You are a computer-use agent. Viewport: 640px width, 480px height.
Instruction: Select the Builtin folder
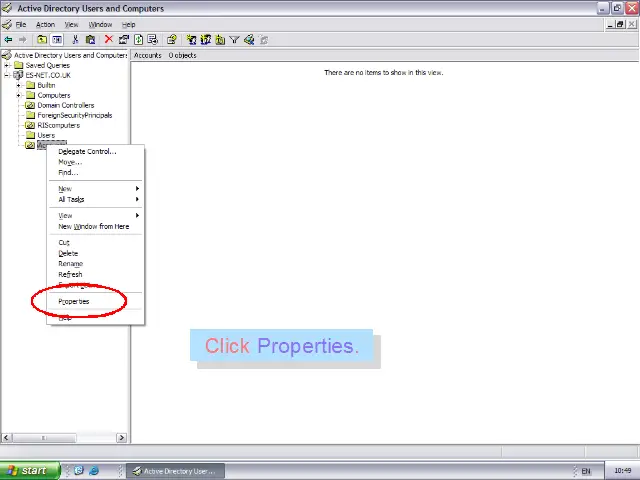click(x=46, y=85)
